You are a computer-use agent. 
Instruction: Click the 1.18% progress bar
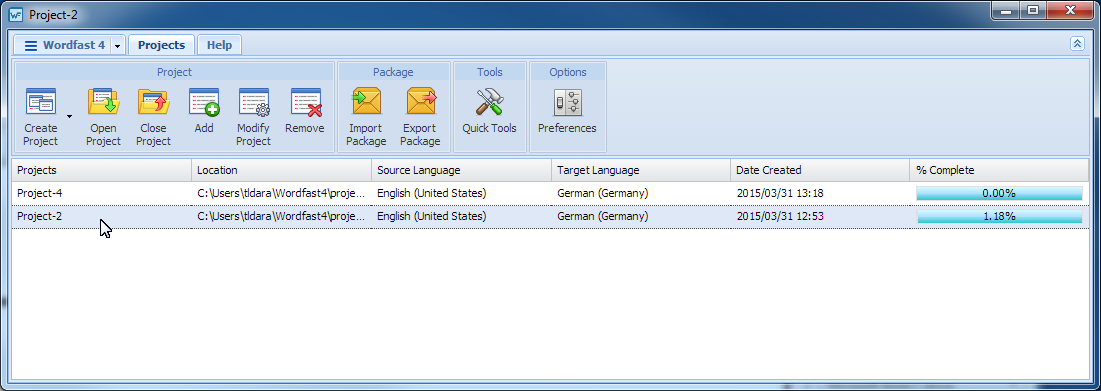pos(999,217)
